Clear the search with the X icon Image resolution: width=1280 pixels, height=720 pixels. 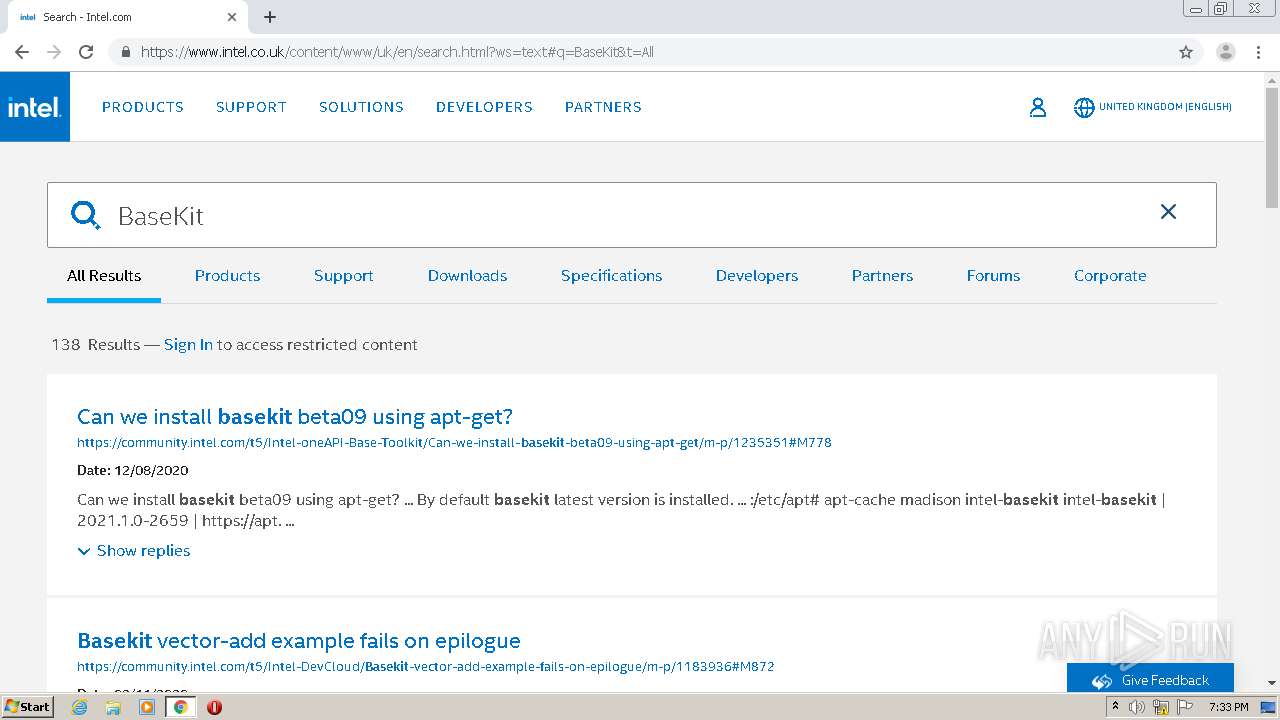click(1168, 211)
